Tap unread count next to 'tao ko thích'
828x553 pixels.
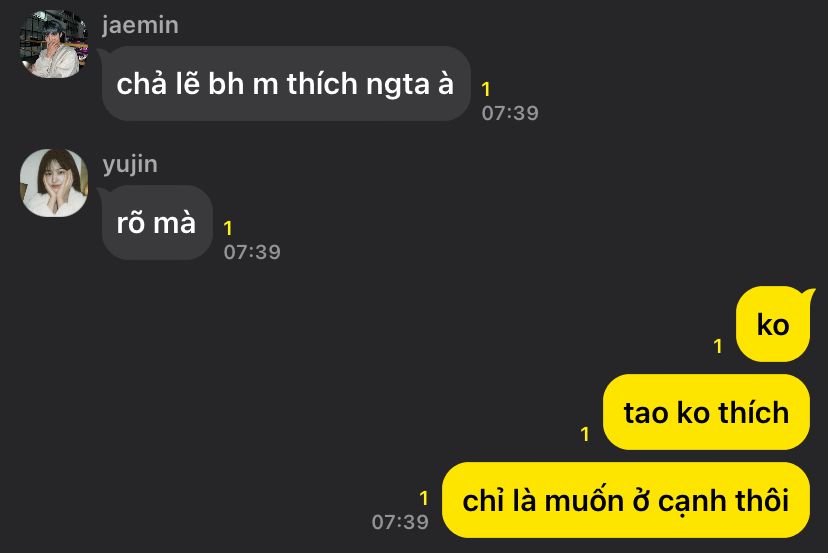pos(585,434)
